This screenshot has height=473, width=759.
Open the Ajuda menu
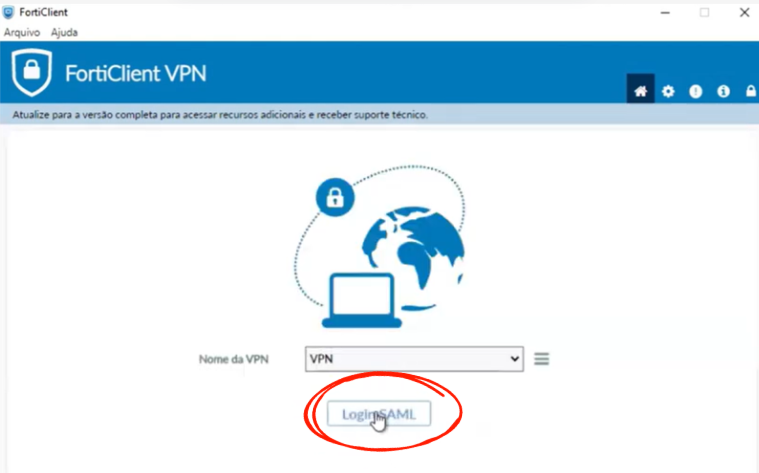(x=64, y=32)
